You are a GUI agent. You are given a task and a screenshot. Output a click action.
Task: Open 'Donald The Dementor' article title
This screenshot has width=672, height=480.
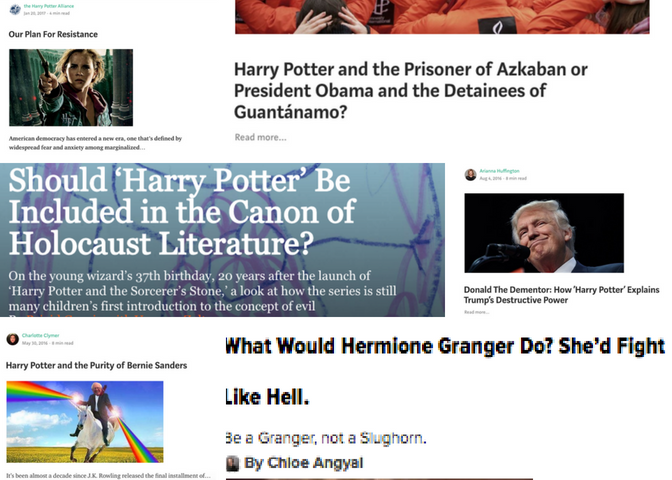tap(561, 295)
